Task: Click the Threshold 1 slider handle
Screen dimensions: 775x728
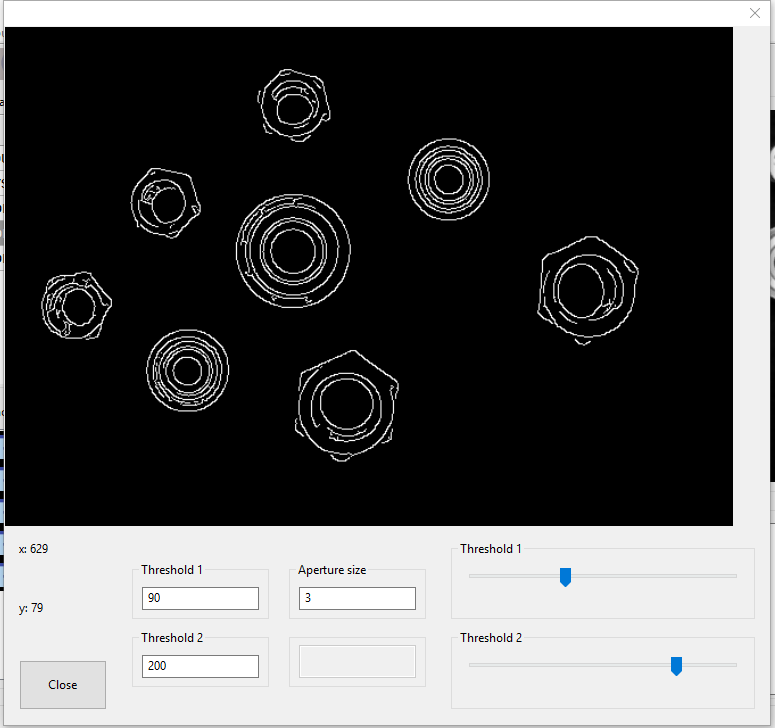Action: (565, 577)
